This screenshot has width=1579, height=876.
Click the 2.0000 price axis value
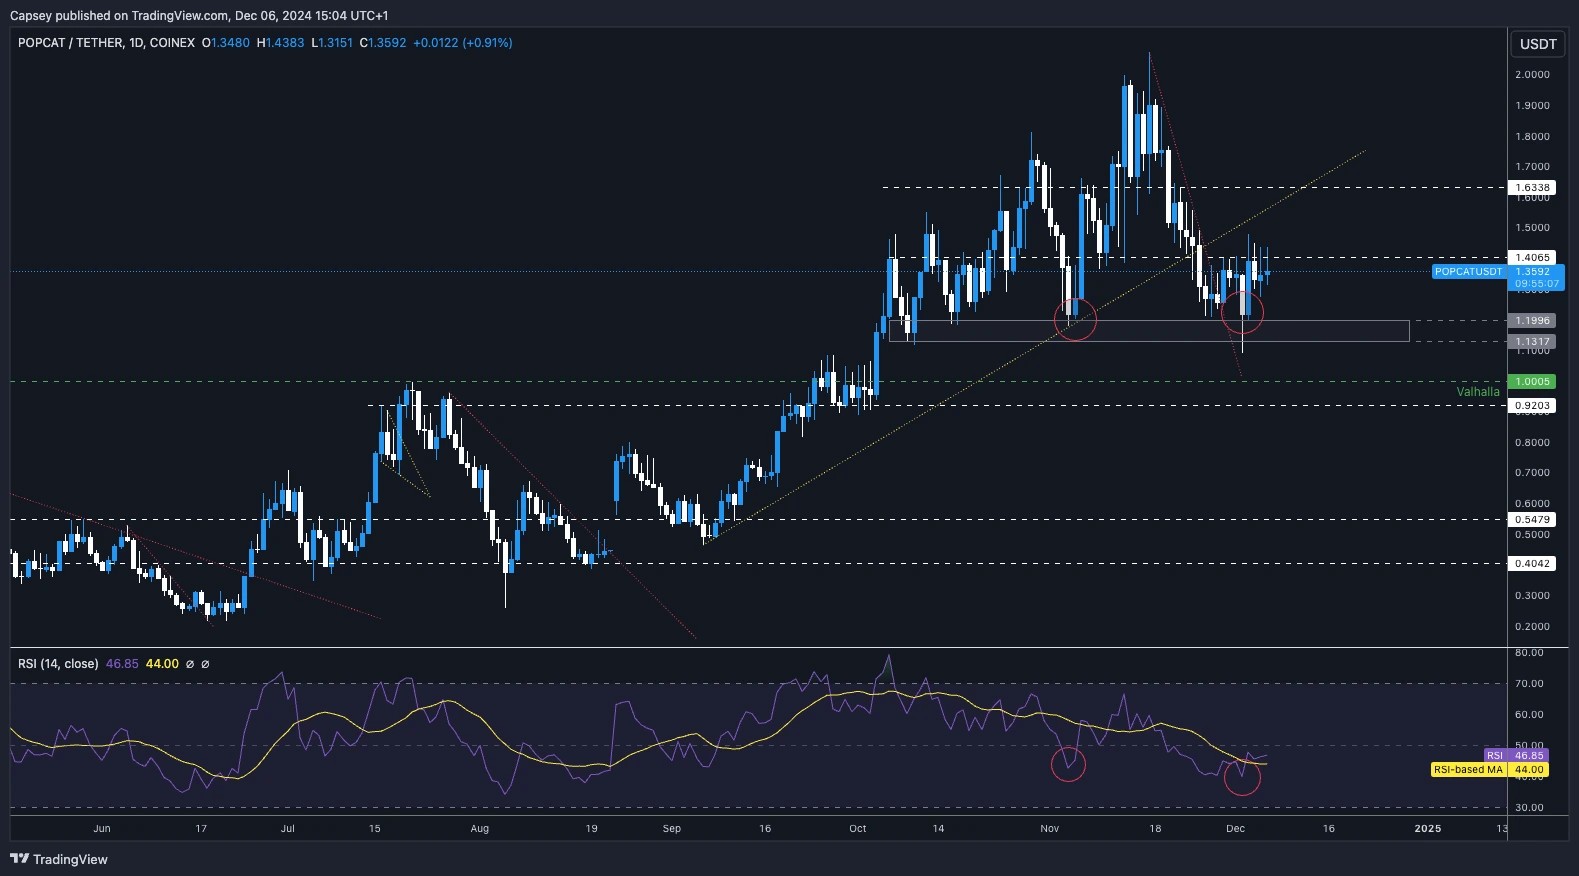(1533, 75)
